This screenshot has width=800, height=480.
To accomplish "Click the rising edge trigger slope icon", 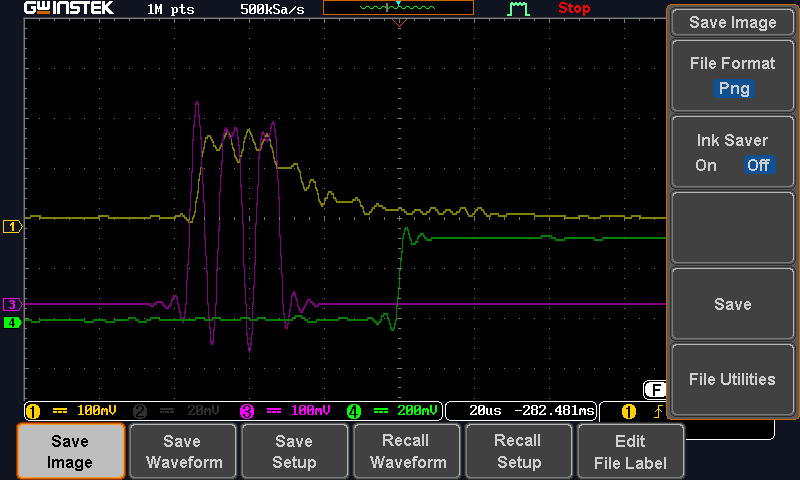I will 658,411.
